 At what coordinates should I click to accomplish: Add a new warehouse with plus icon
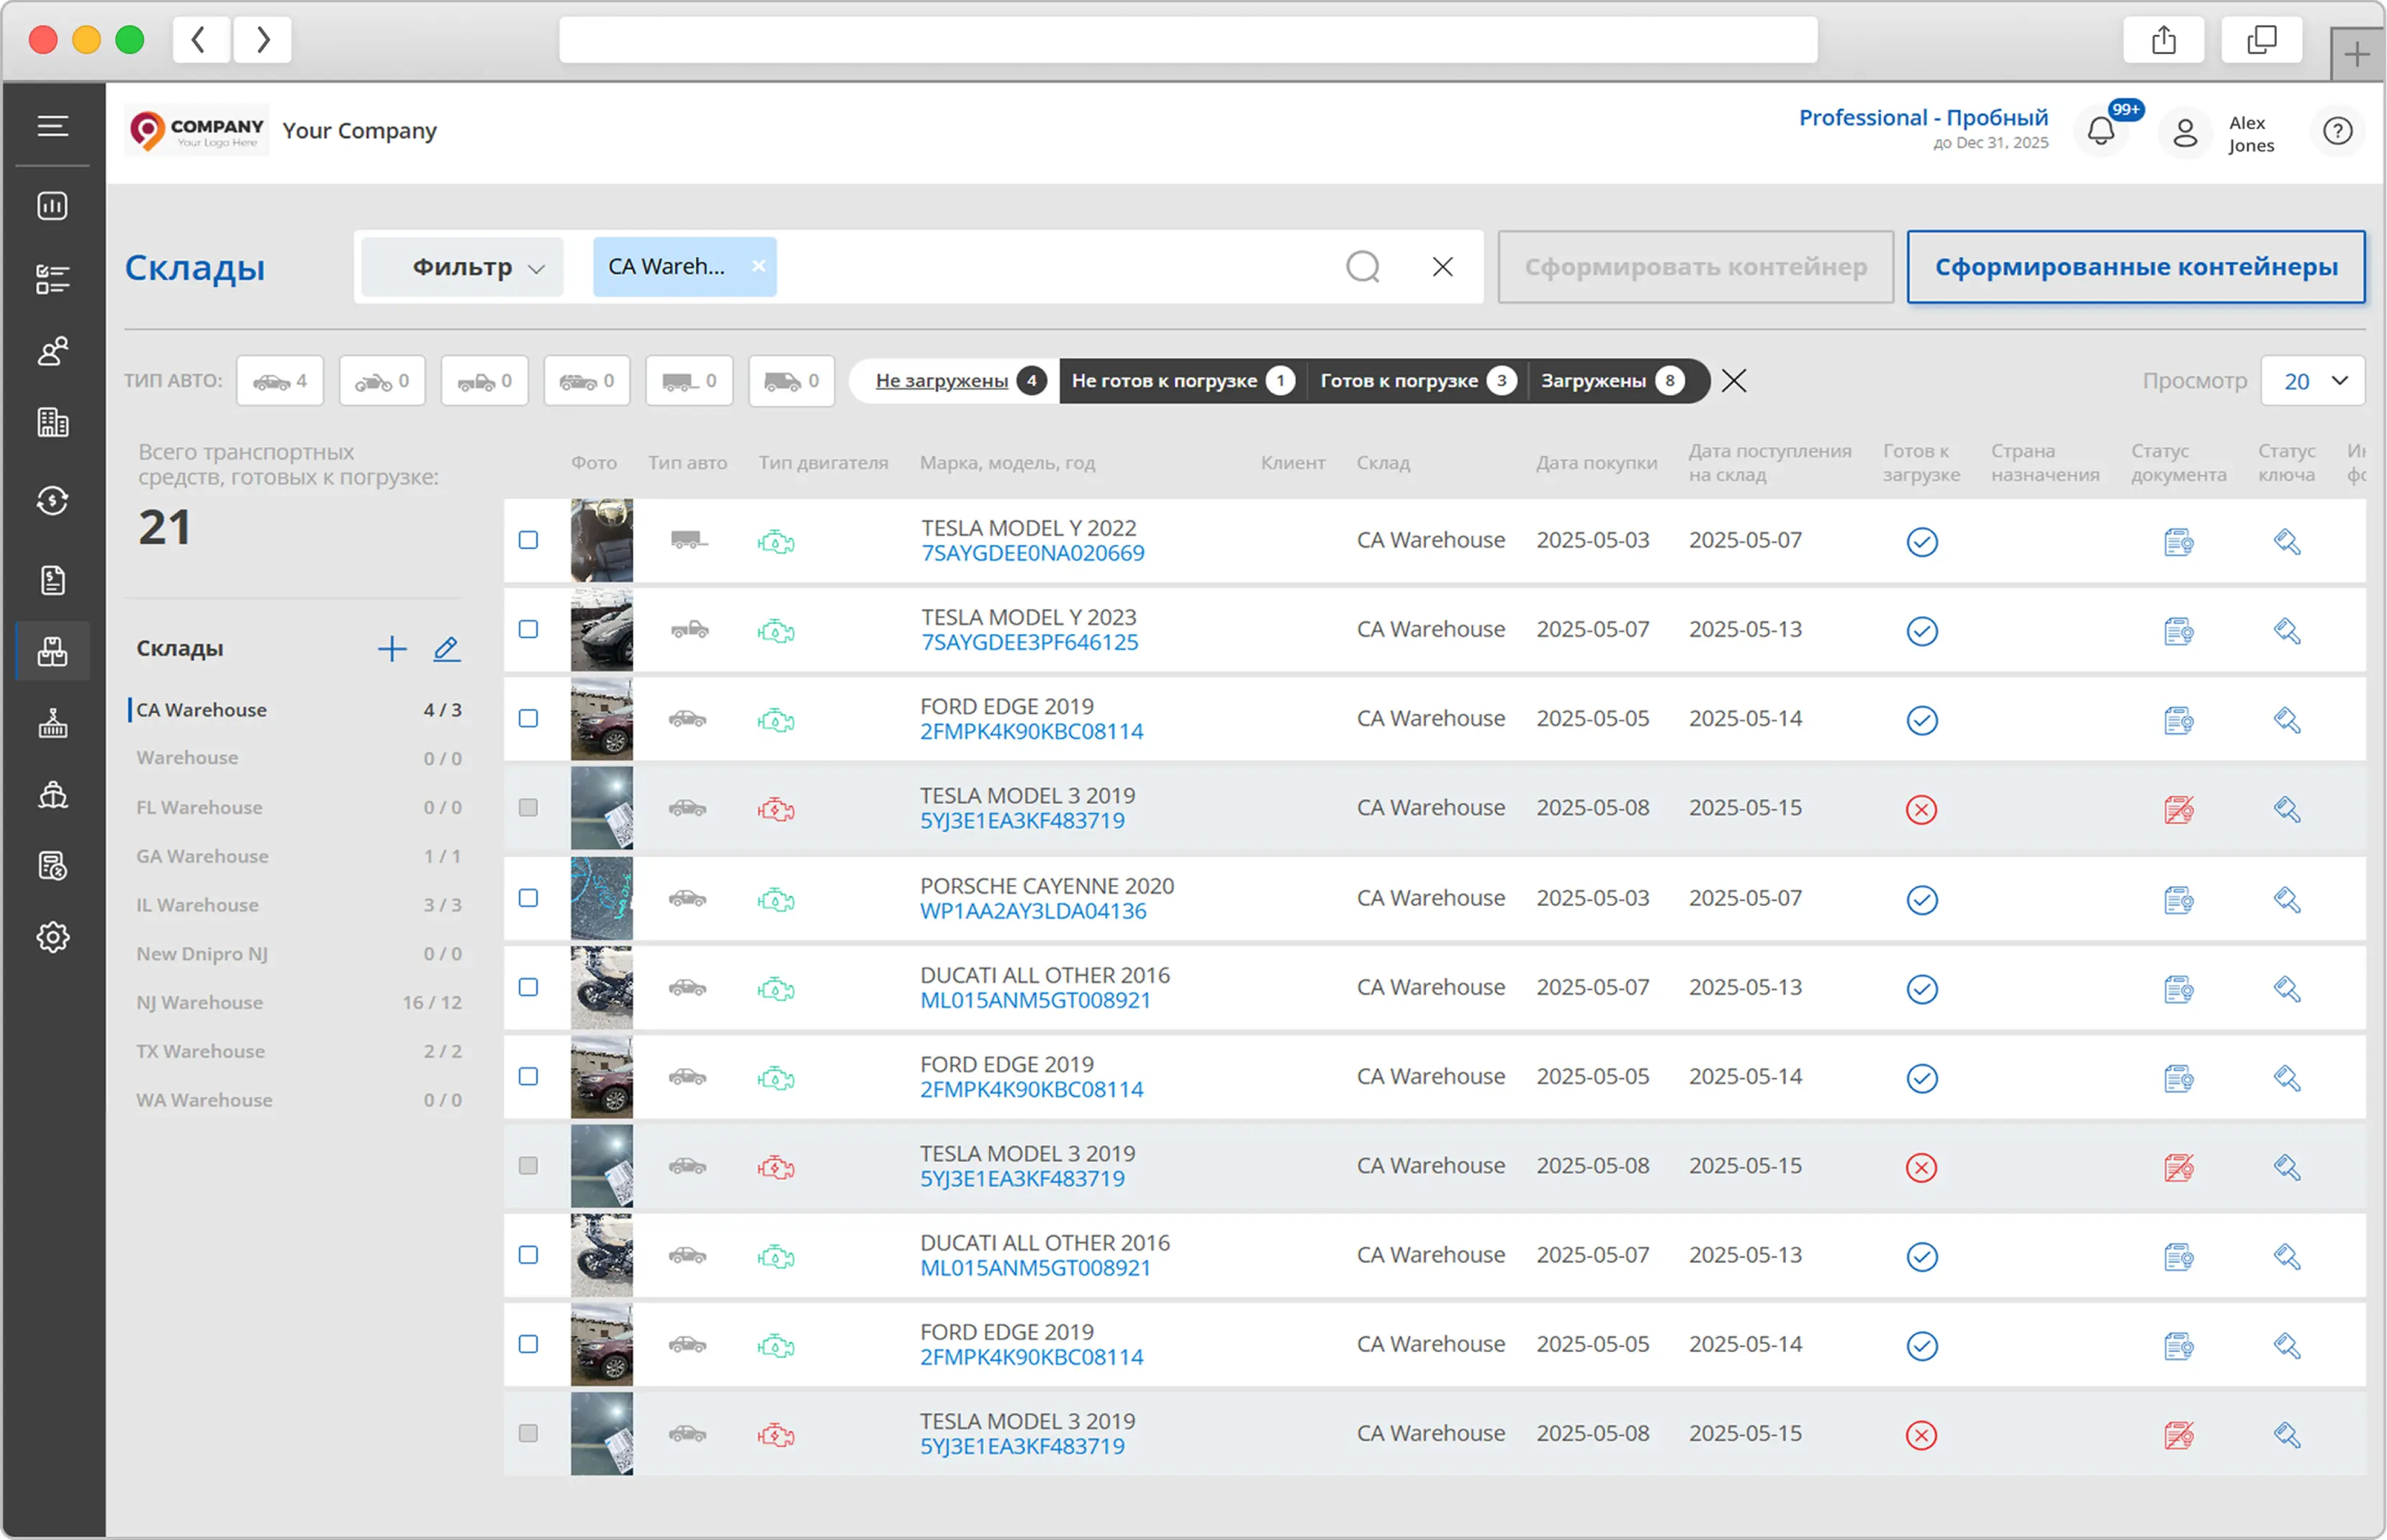pyautogui.click(x=392, y=649)
